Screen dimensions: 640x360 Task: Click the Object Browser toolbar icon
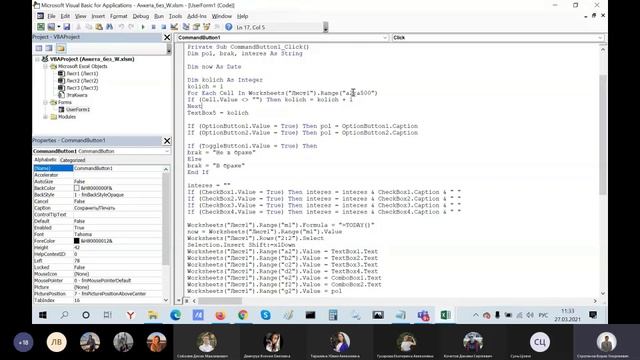(x=207, y=27)
